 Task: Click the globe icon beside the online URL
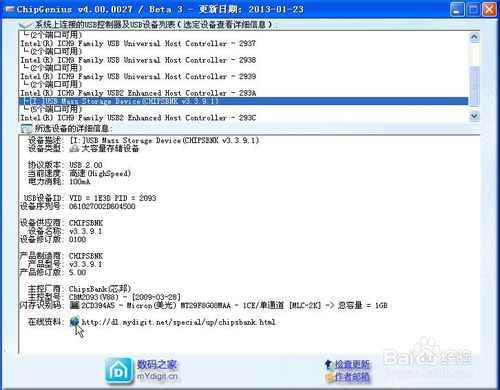click(75, 321)
